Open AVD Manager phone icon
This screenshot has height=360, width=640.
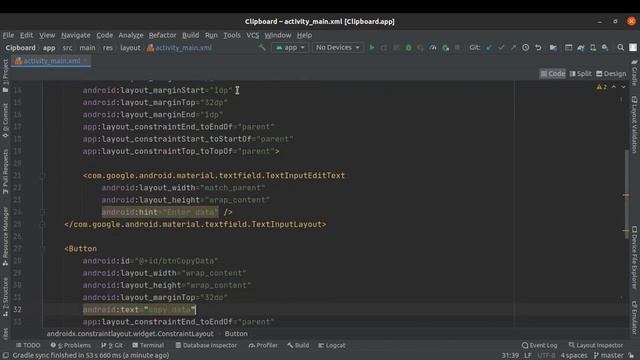pos(593,48)
